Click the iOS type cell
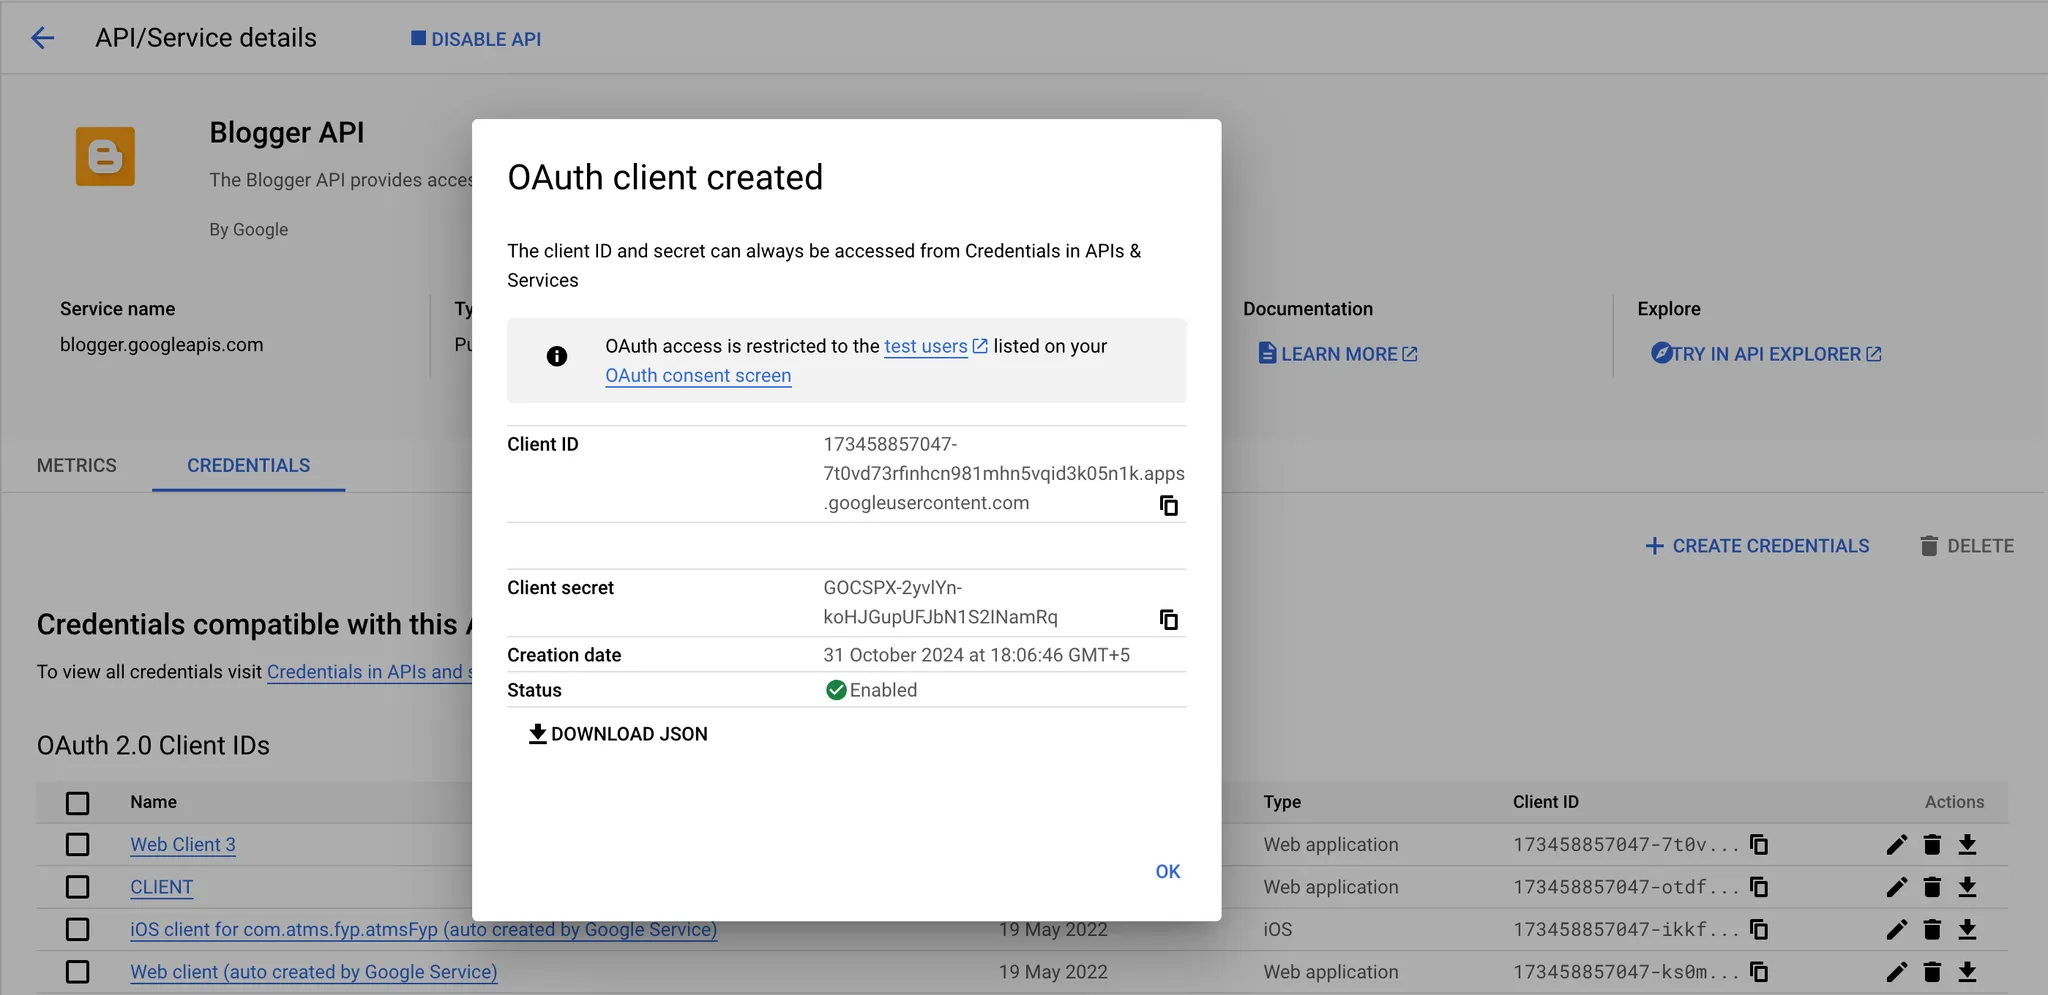This screenshot has height=995, width=2048. [1278, 930]
